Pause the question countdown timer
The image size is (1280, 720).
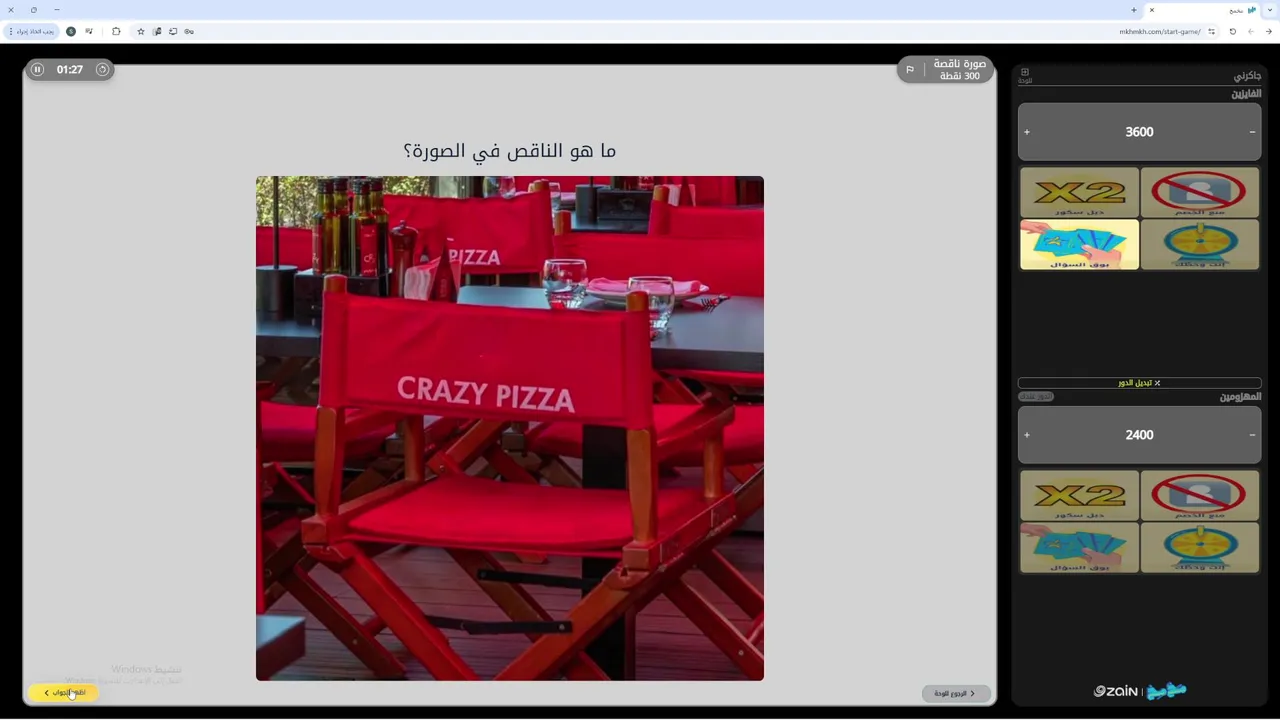37,69
